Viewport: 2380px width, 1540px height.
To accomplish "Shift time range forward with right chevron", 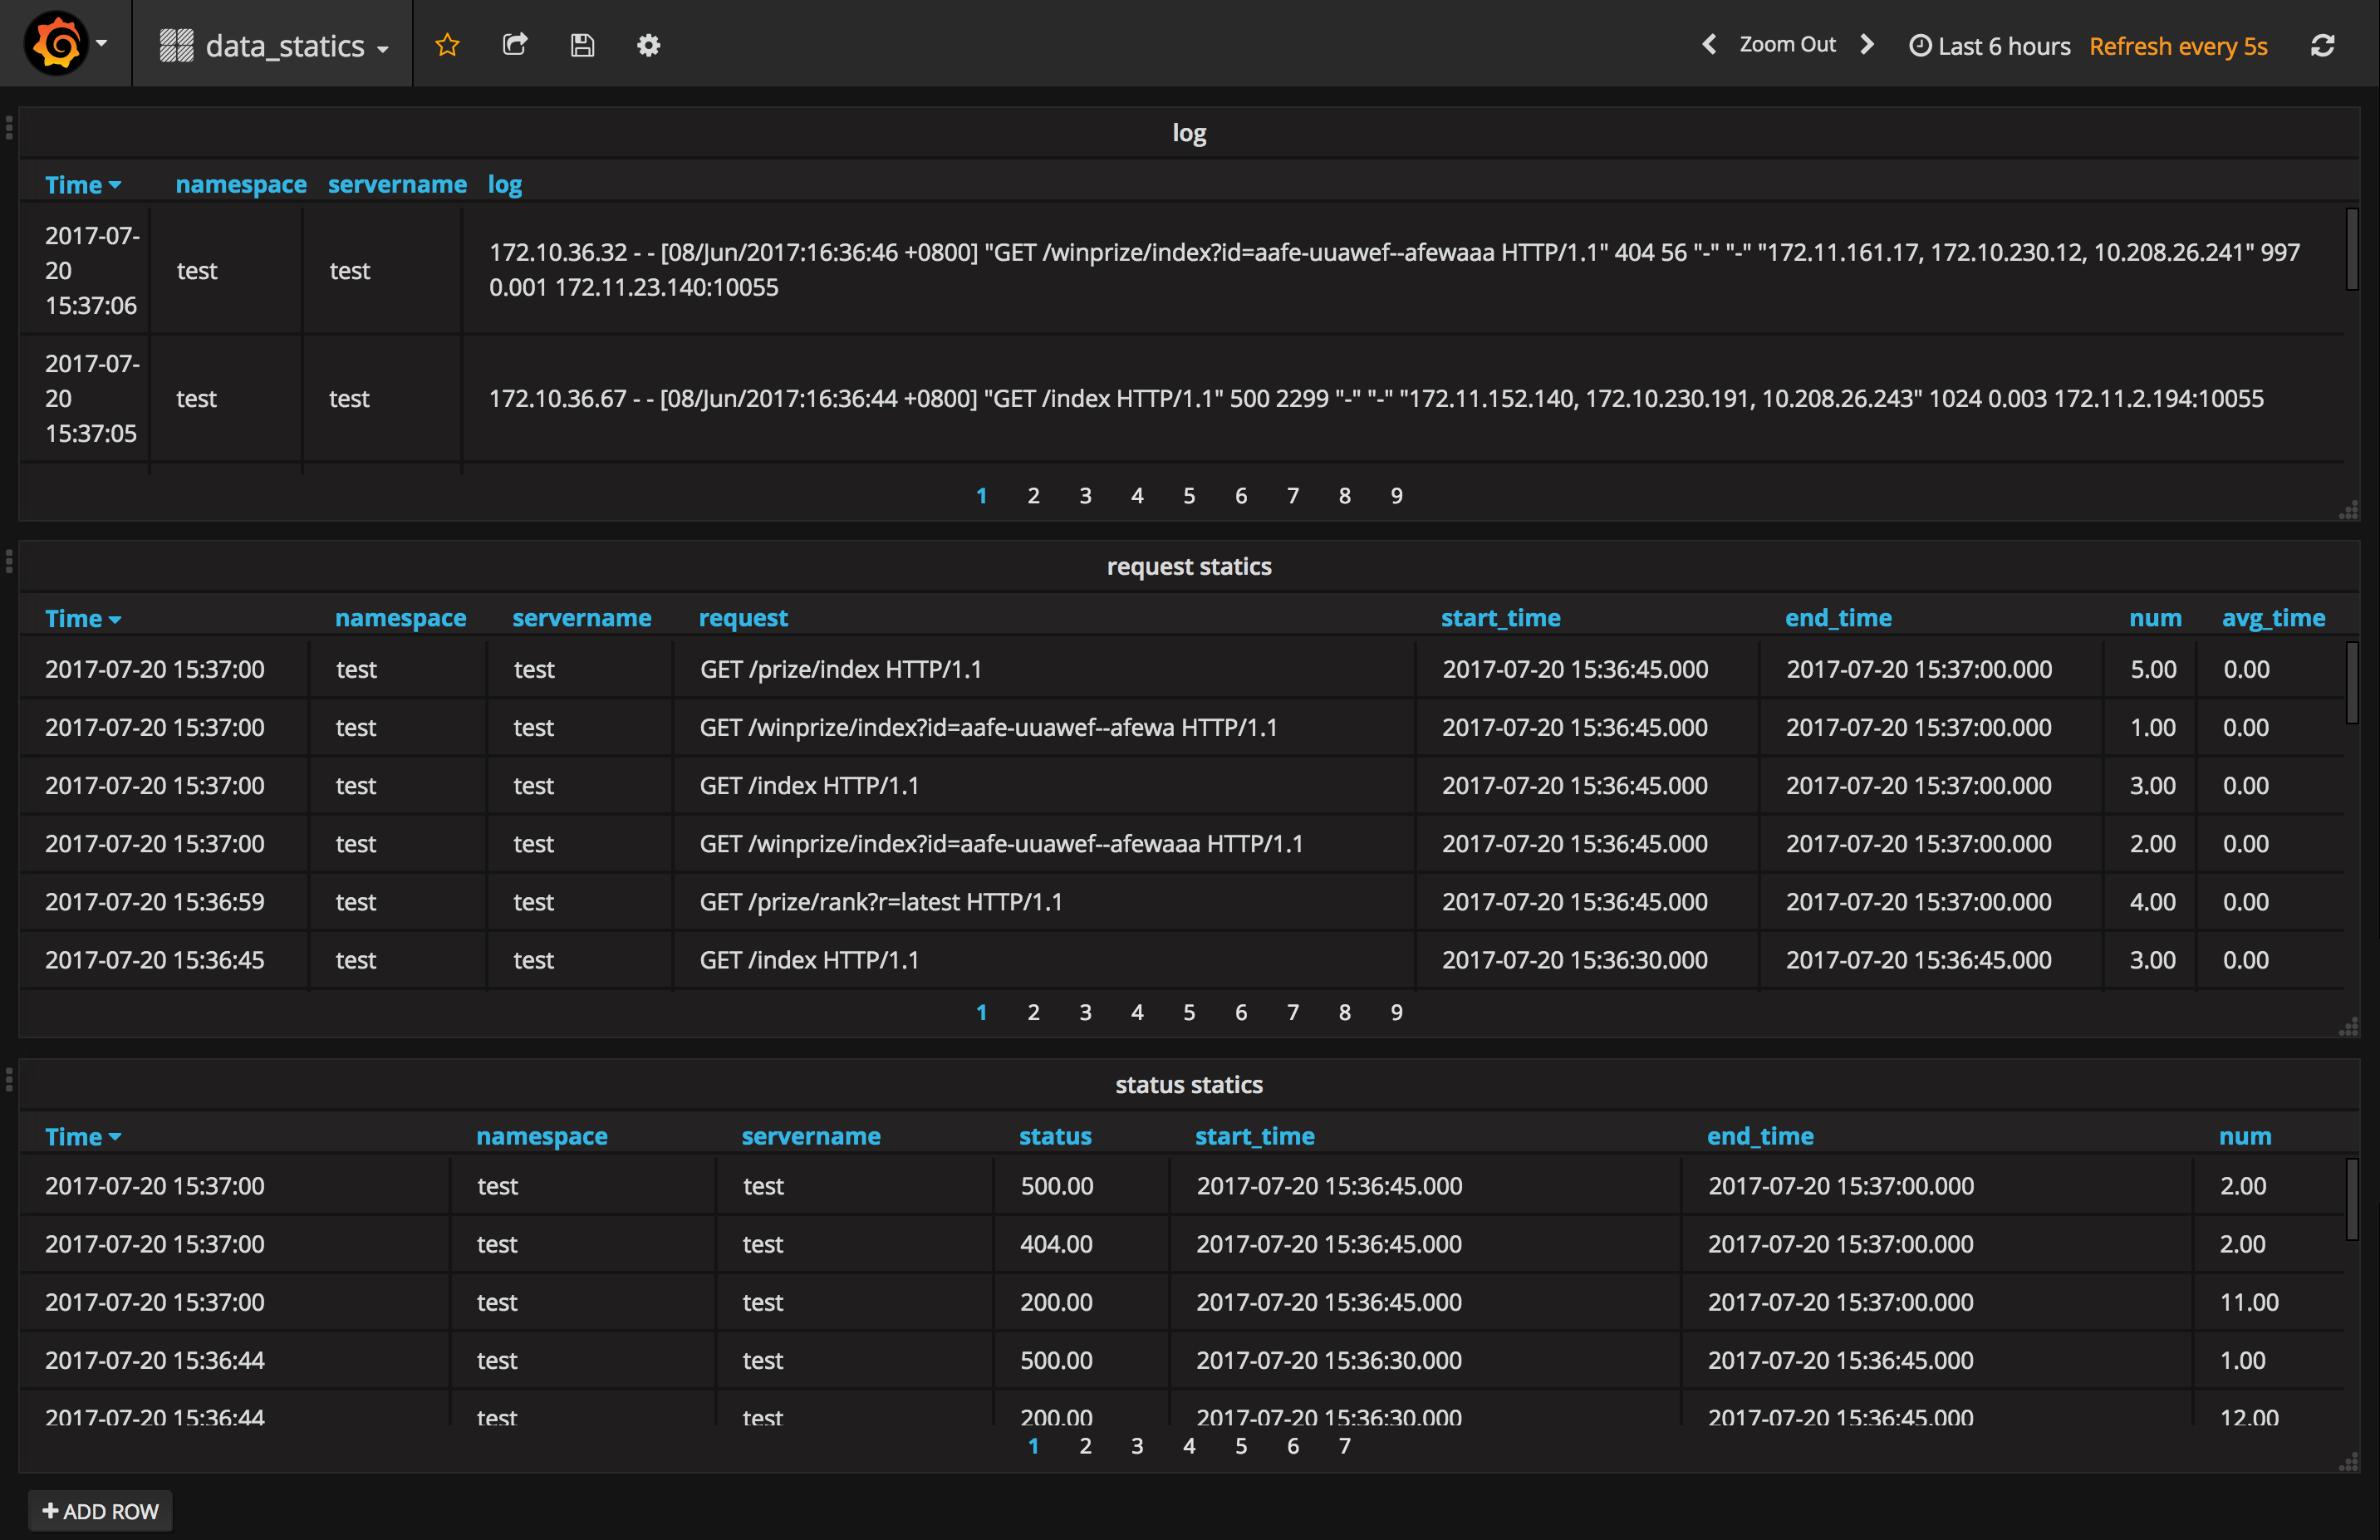I will (1867, 45).
